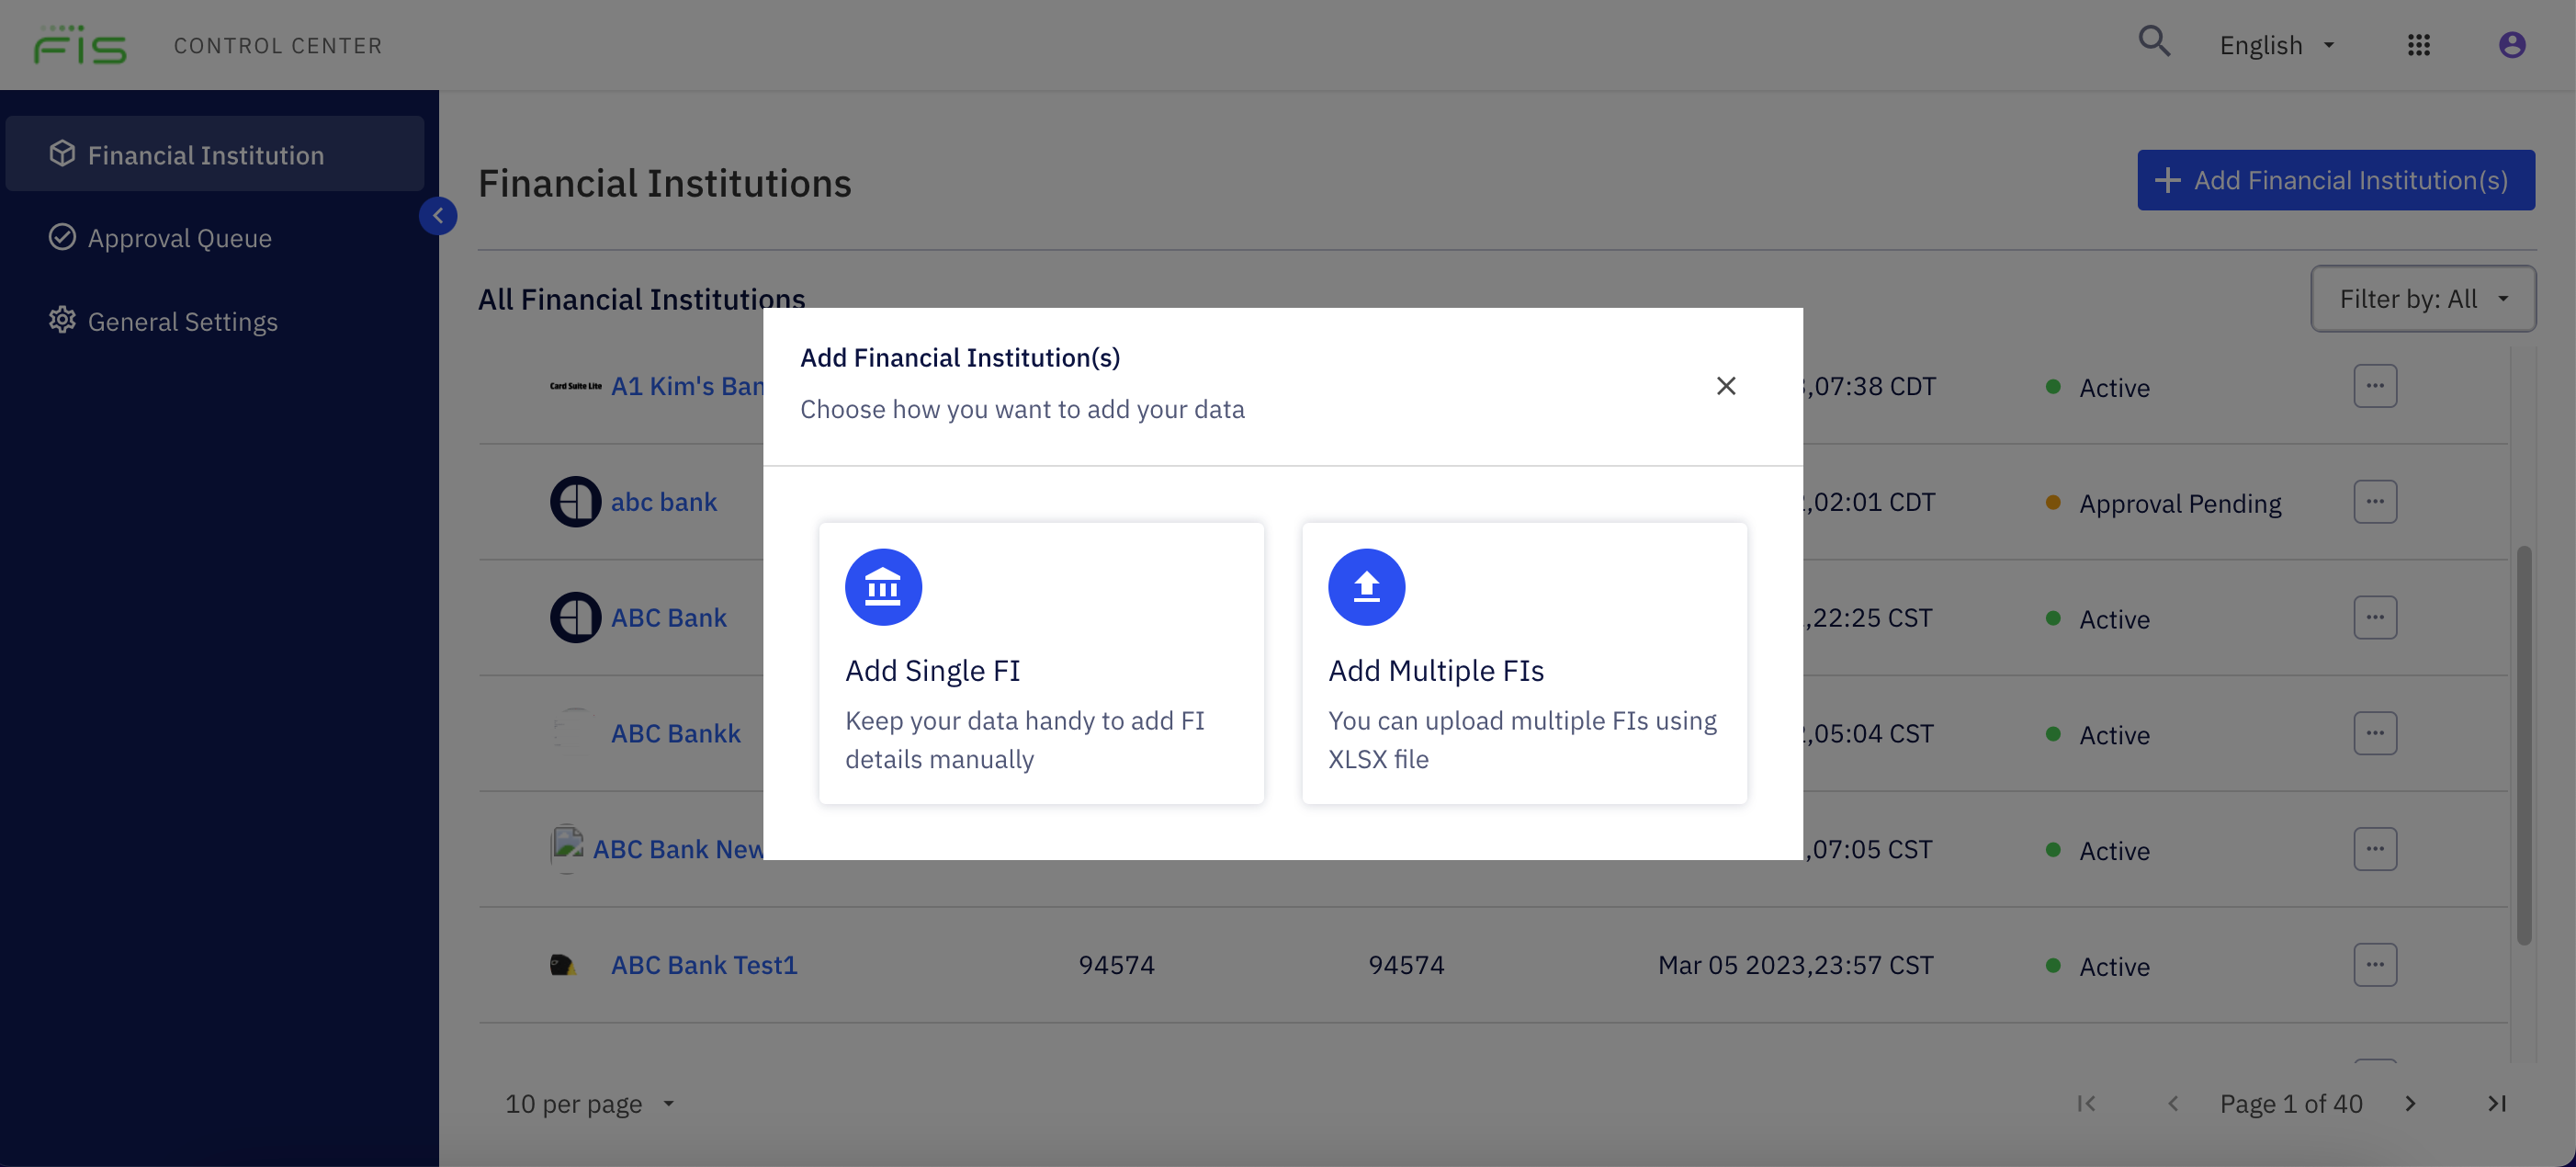Open the apps grid launcher icon
This screenshot has height=1167, width=2576.
point(2420,45)
